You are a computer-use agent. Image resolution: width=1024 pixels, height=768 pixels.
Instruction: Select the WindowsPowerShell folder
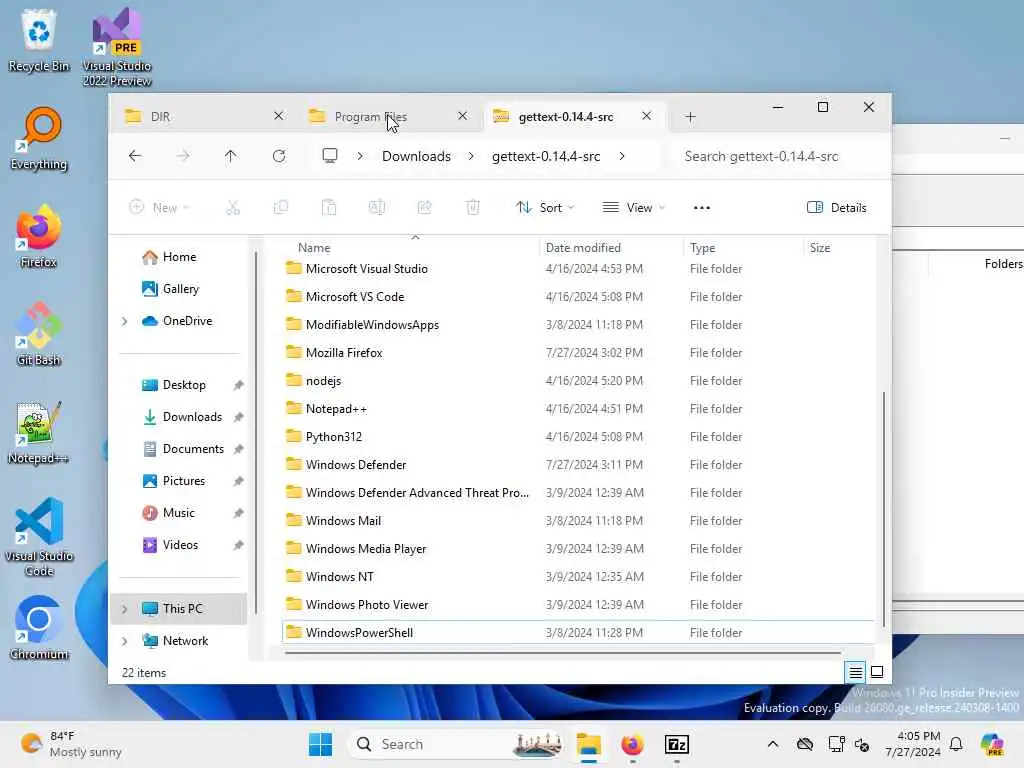click(x=578, y=633)
